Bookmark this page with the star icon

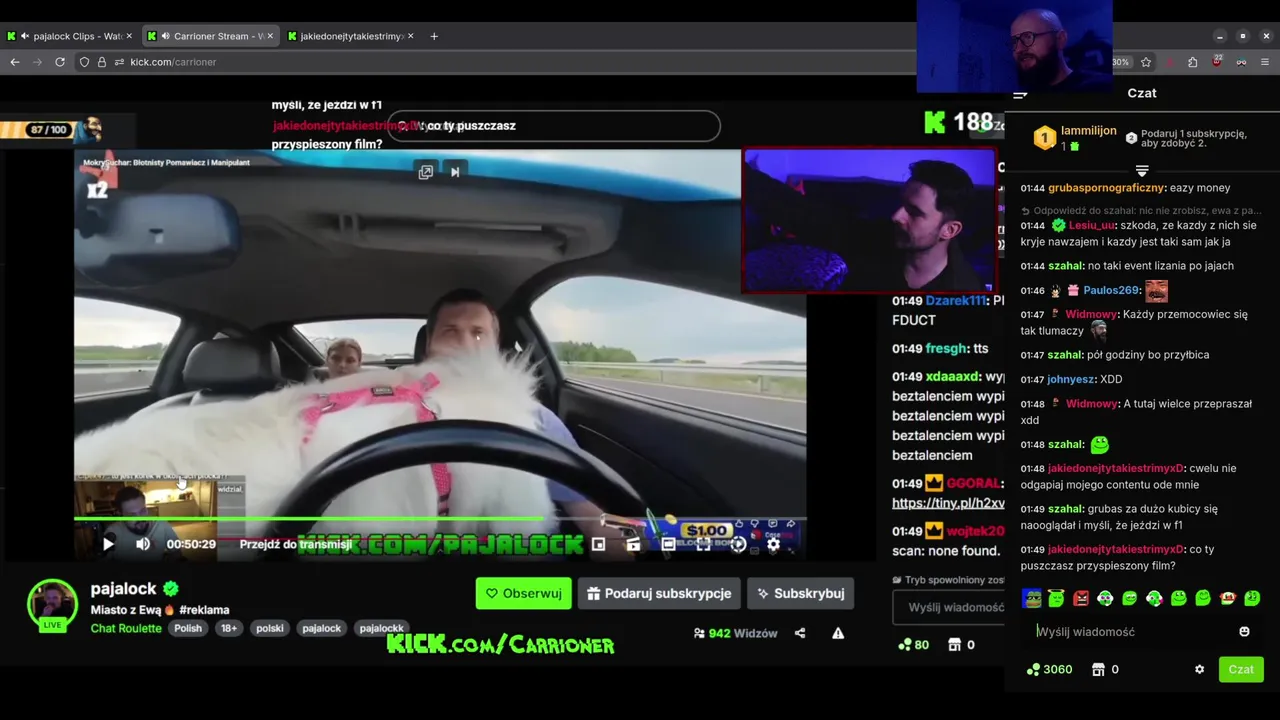(1146, 62)
